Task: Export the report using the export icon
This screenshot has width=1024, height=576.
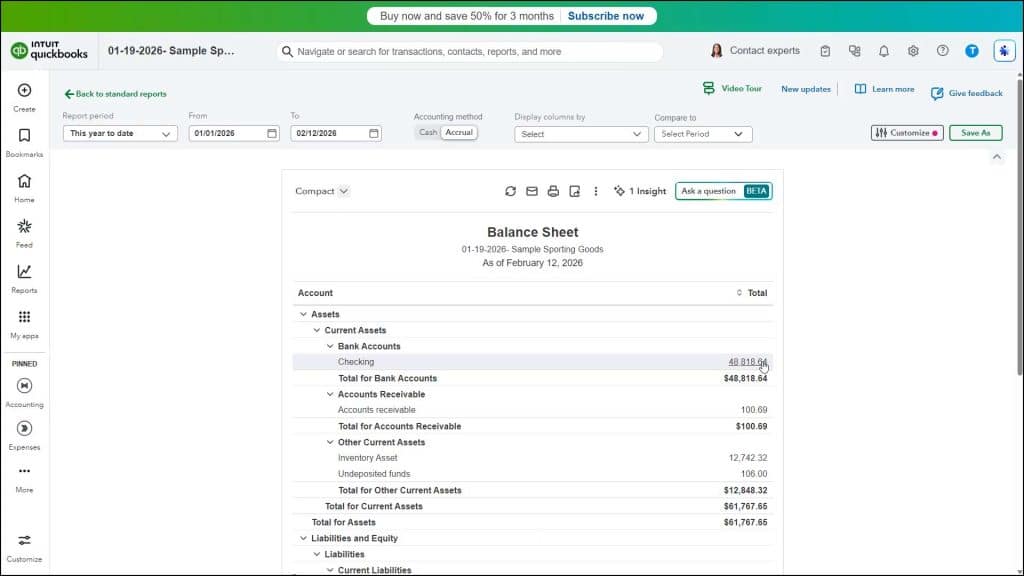Action: [x=574, y=190]
